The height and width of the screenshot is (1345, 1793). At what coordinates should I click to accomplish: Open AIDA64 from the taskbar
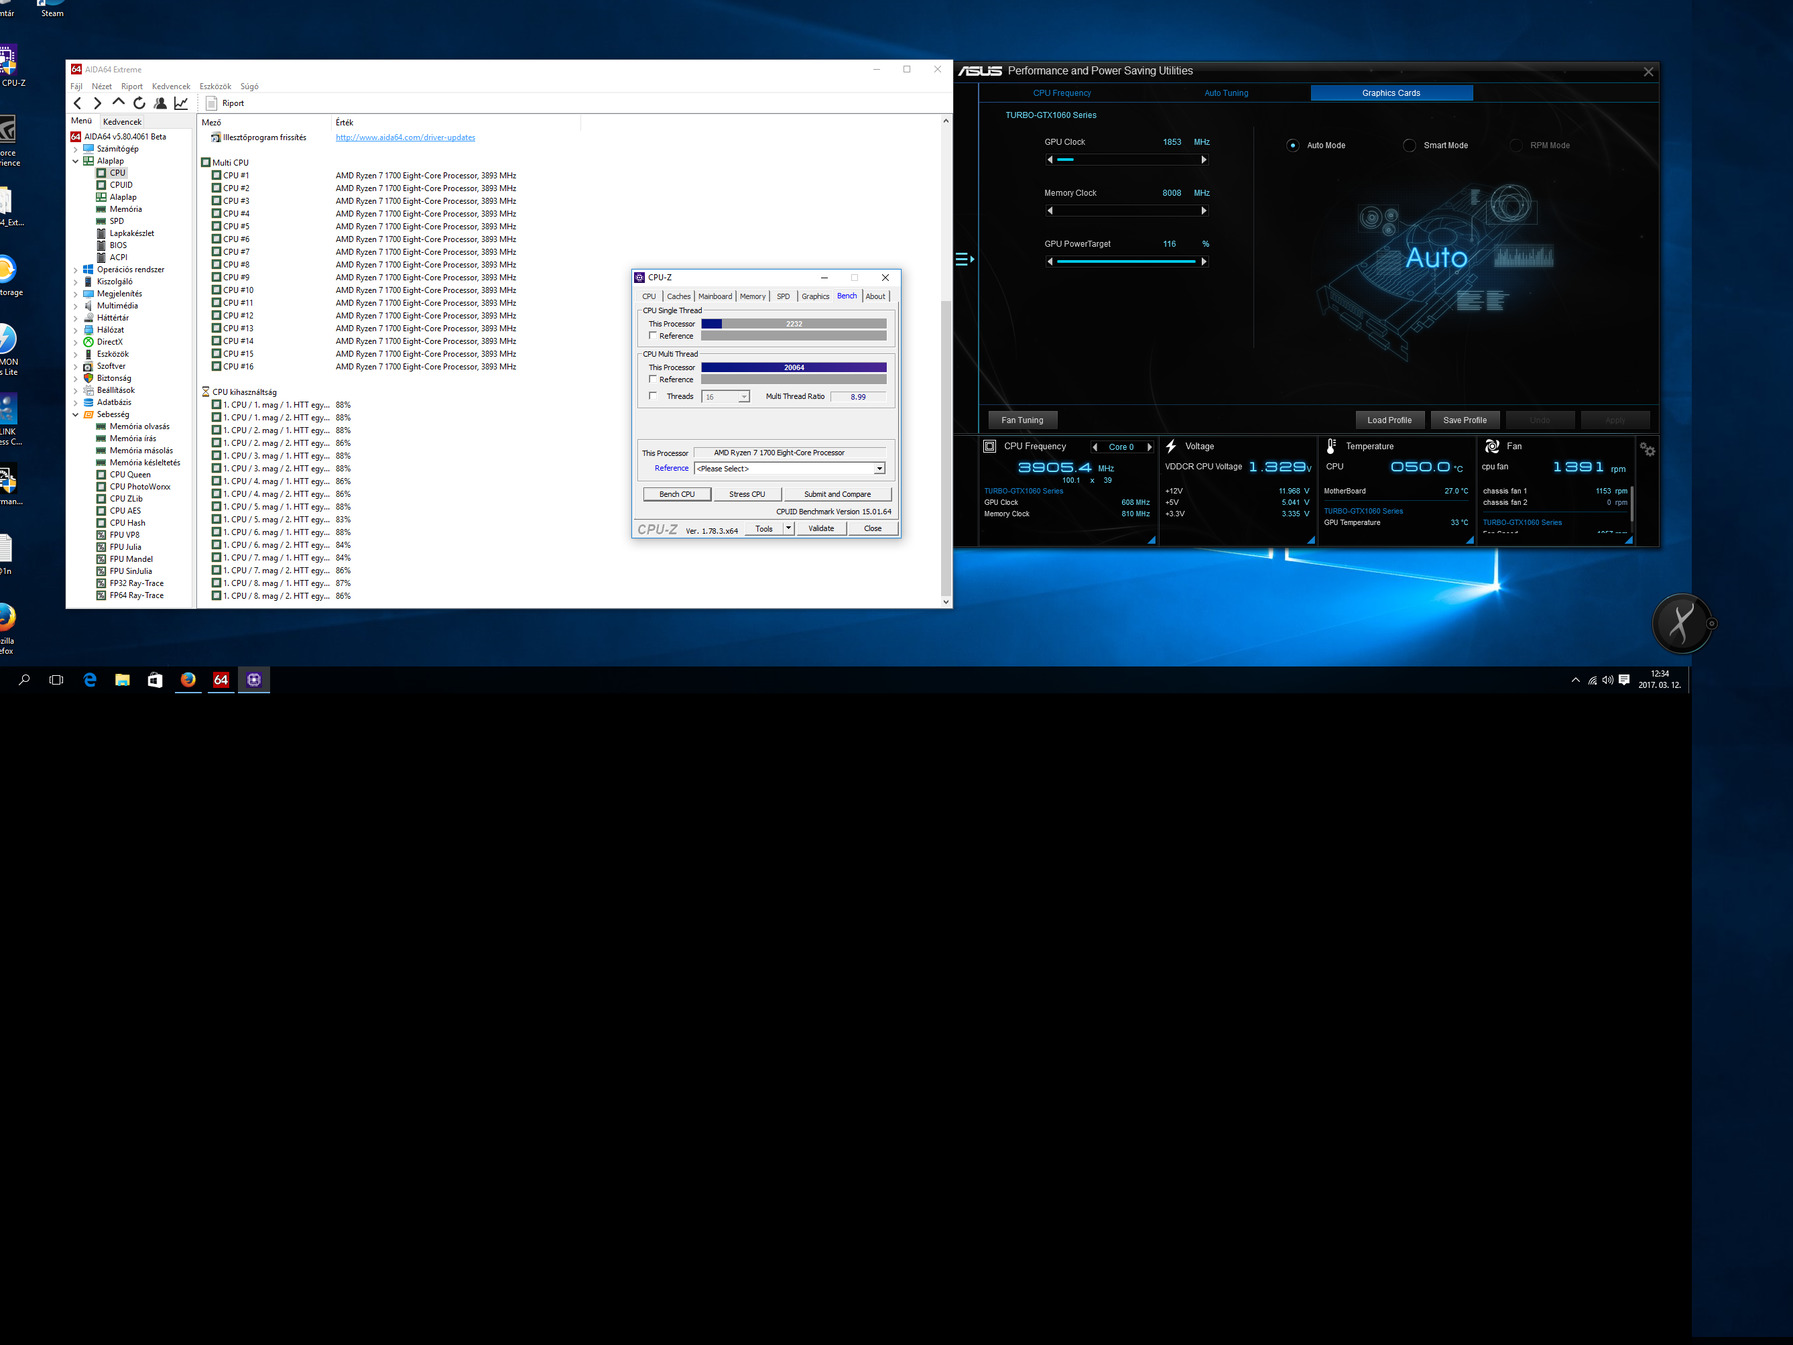coord(221,680)
